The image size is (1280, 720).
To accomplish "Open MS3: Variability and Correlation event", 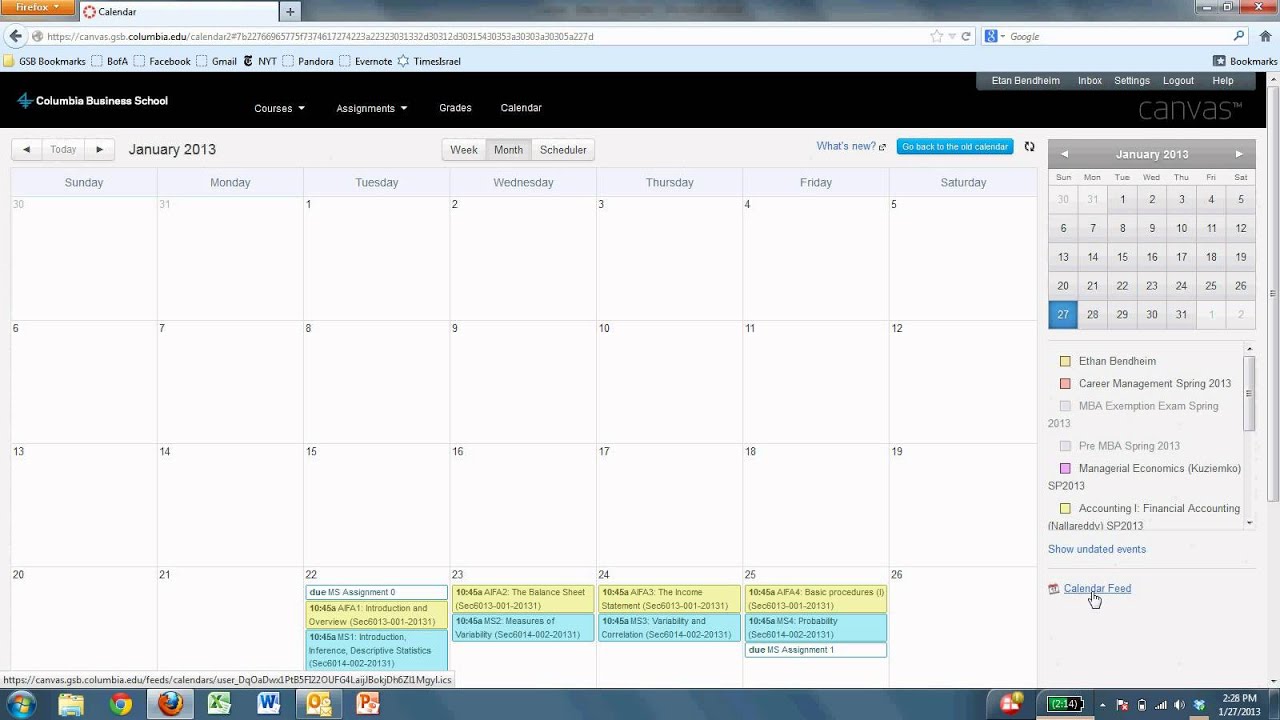I will coord(669,628).
